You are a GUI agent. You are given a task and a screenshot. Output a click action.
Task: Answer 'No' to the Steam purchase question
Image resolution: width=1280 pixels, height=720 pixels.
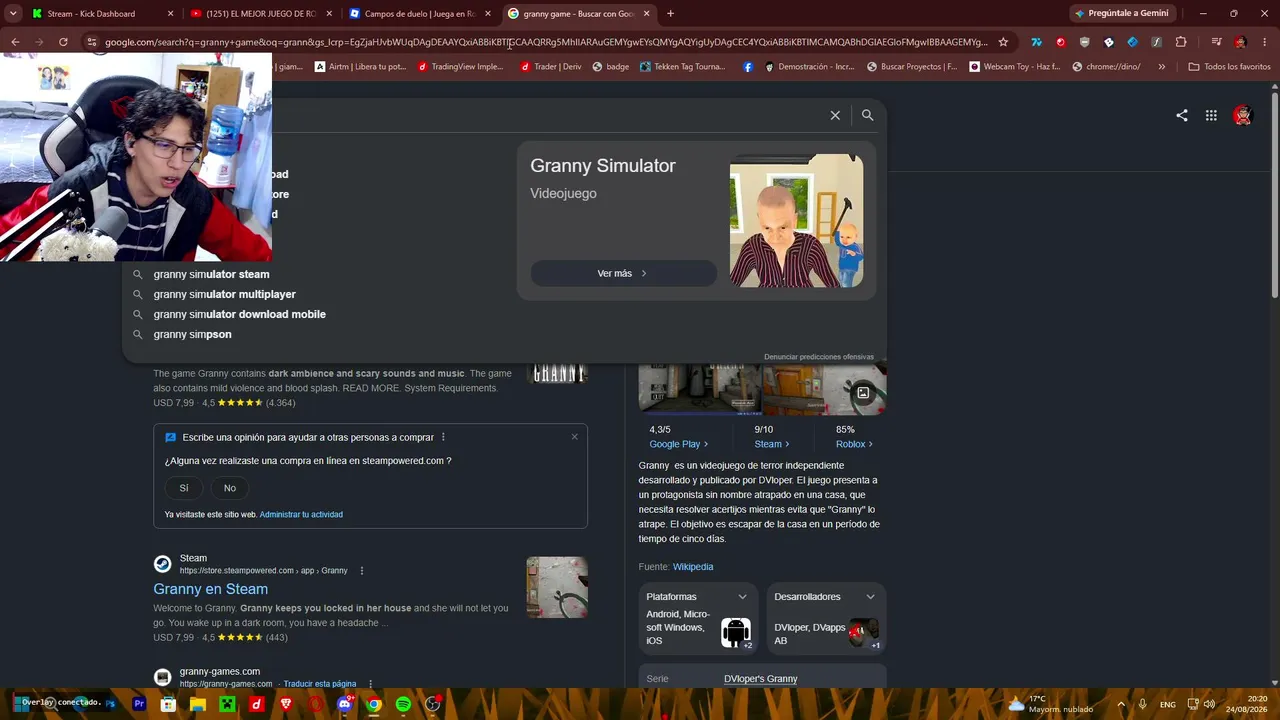click(230, 488)
